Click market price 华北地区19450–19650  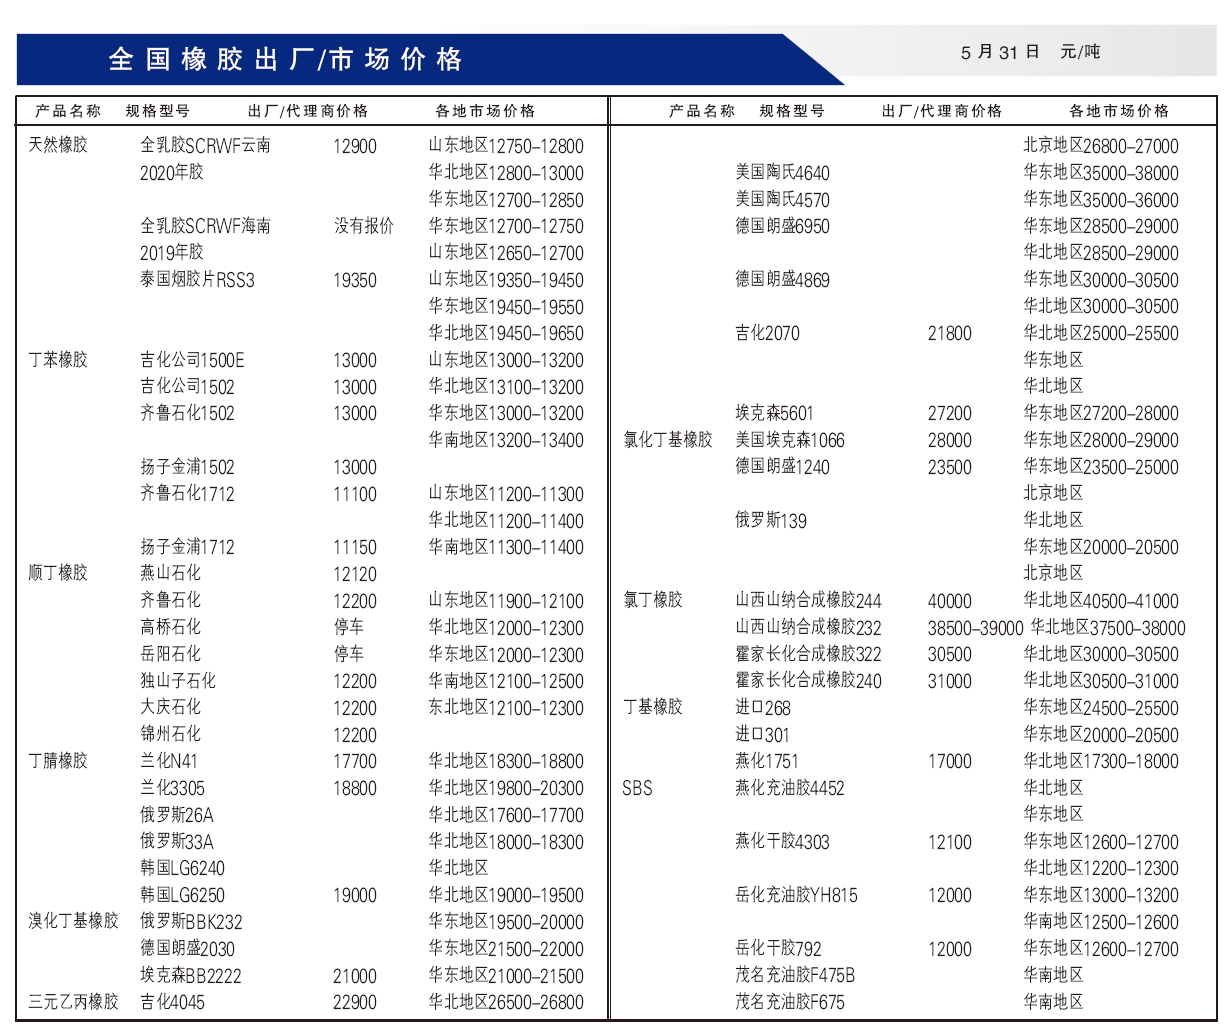pyautogui.click(x=506, y=333)
